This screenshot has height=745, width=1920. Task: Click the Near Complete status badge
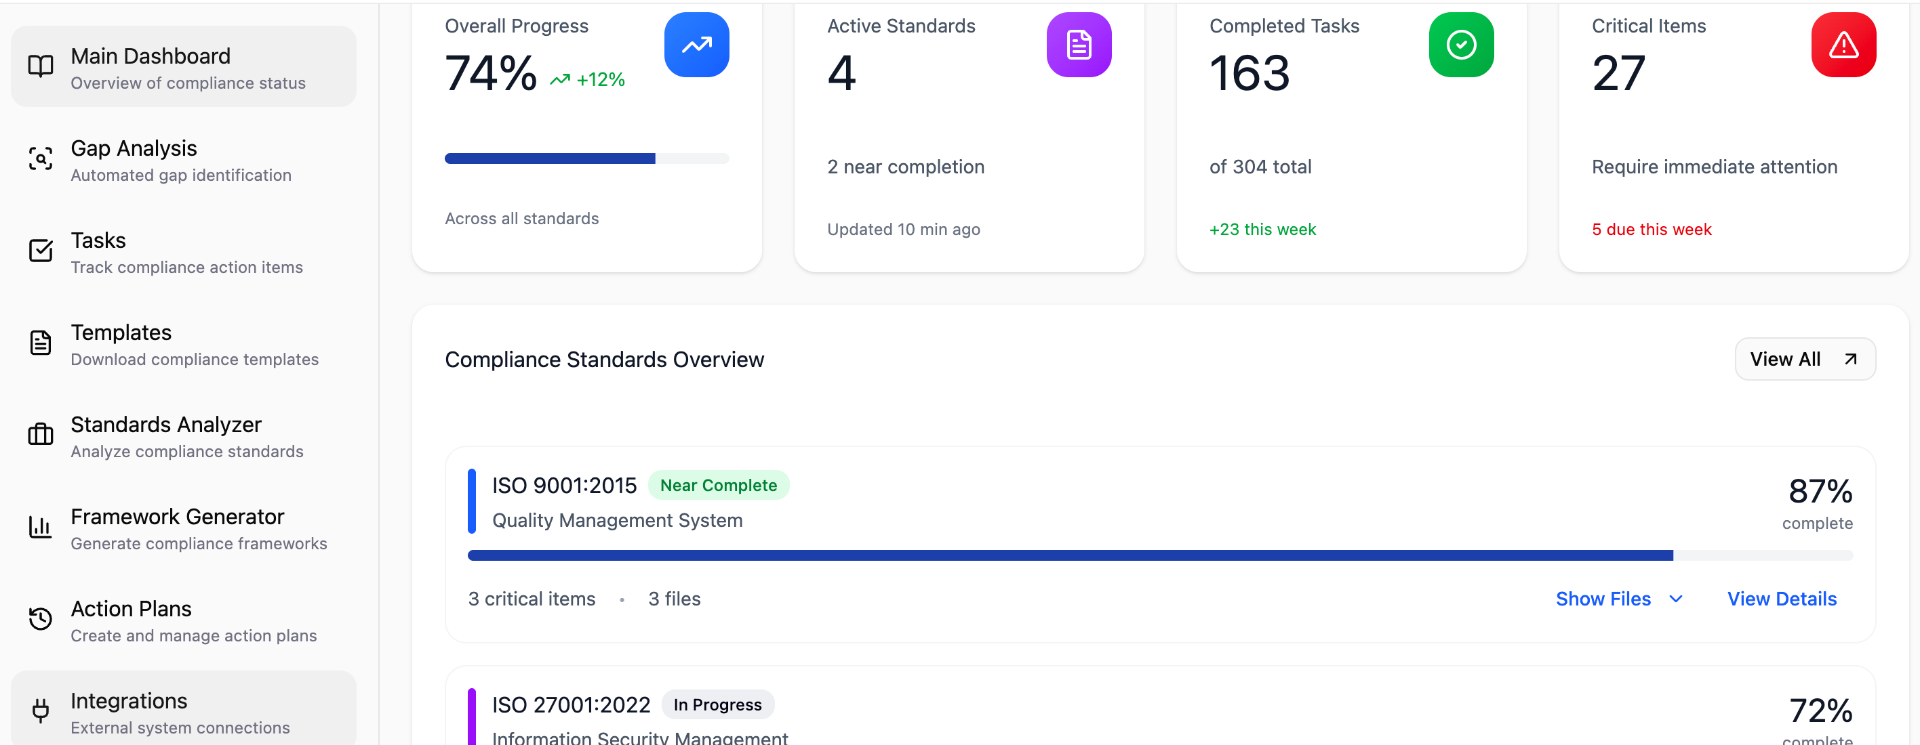point(718,485)
